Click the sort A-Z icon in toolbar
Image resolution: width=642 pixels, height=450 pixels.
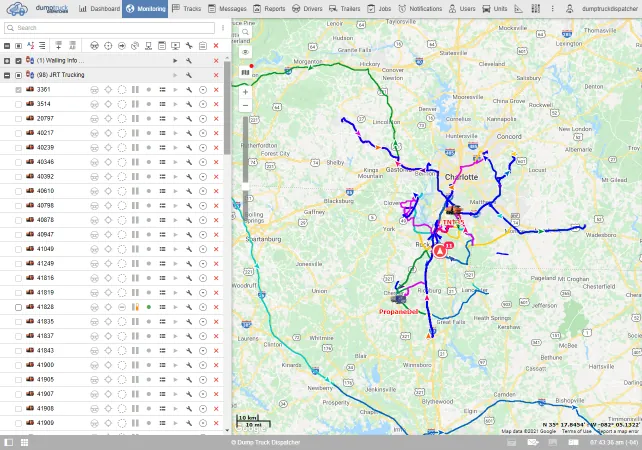point(30,45)
